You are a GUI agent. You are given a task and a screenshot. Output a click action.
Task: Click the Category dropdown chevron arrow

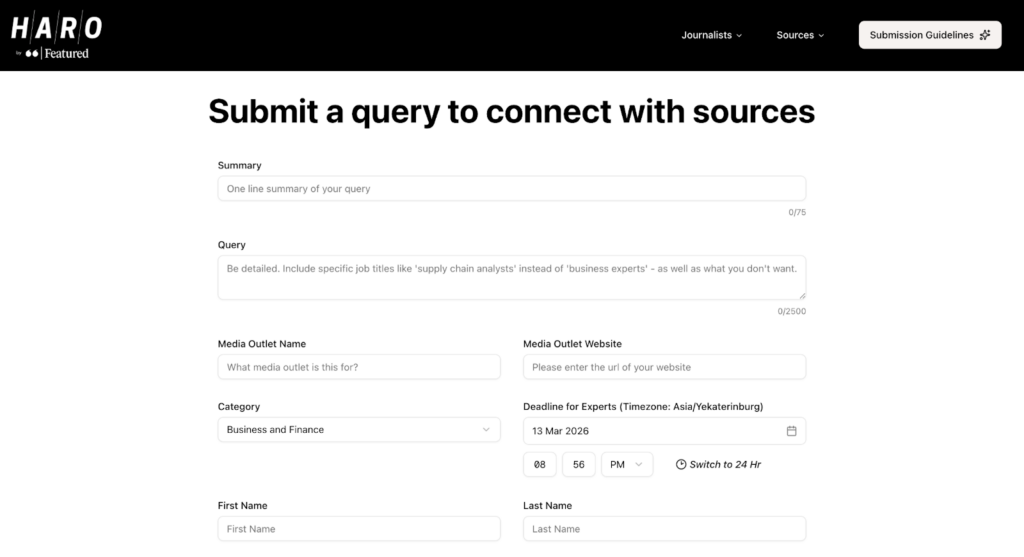[x=486, y=430]
